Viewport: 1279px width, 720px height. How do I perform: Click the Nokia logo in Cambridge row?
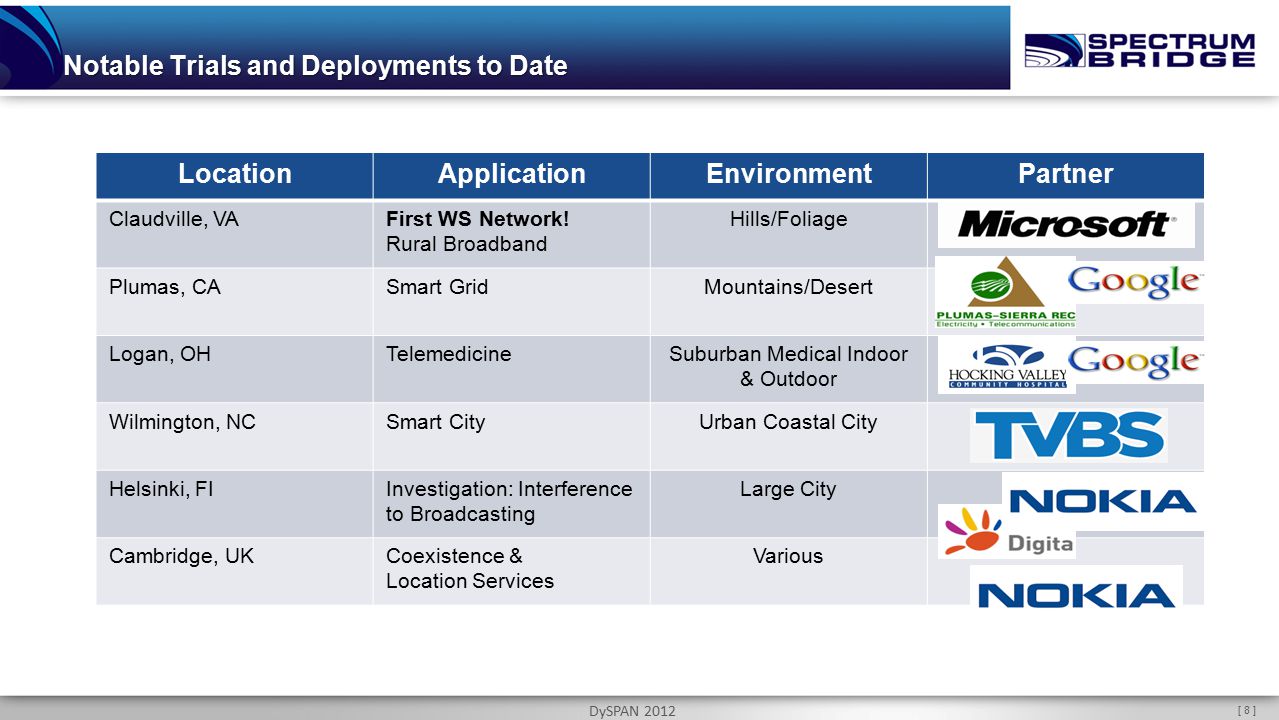pos(1076,589)
